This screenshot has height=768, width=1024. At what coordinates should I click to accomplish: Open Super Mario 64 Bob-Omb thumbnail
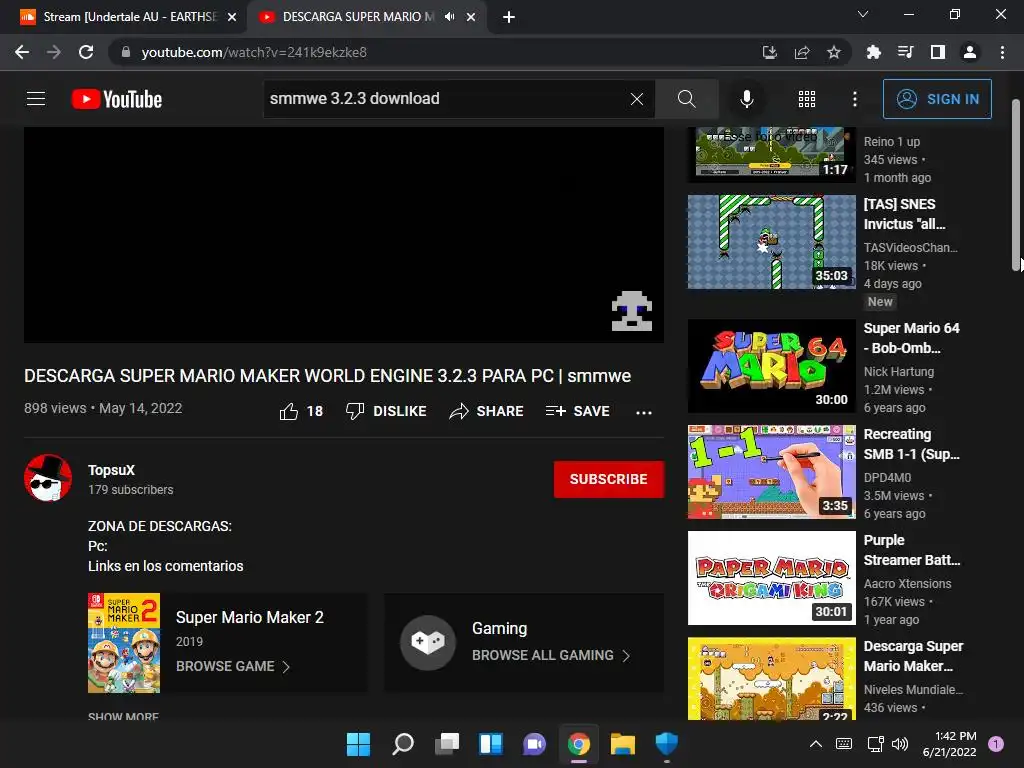click(772, 366)
